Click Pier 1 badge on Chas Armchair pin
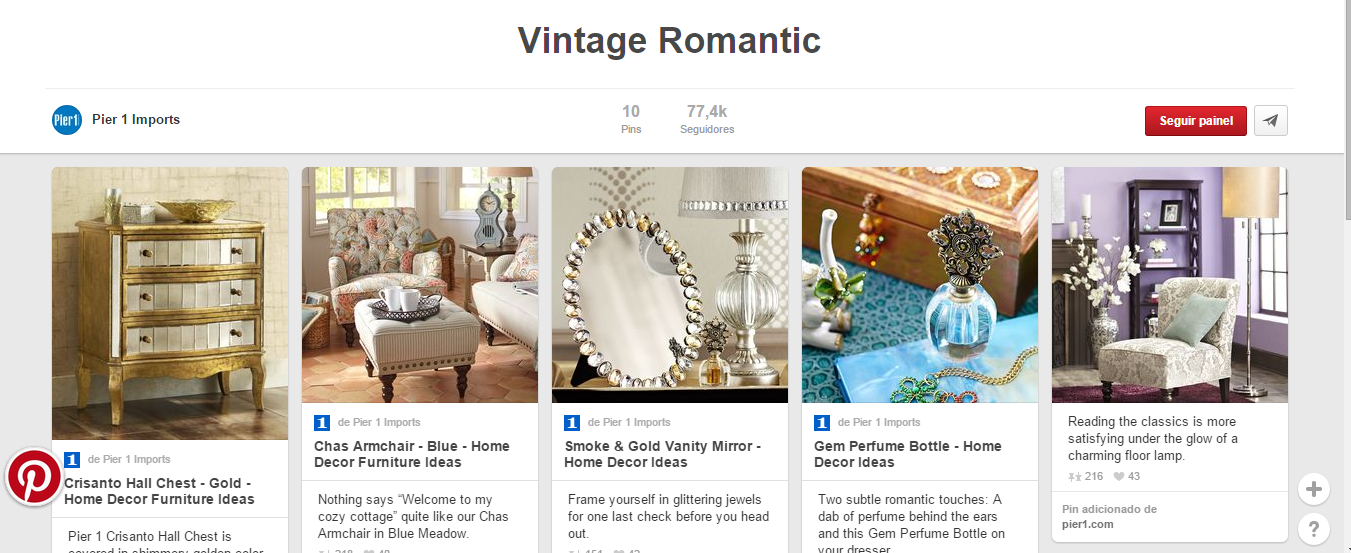Viewport: 1351px width, 553px height. coord(322,422)
